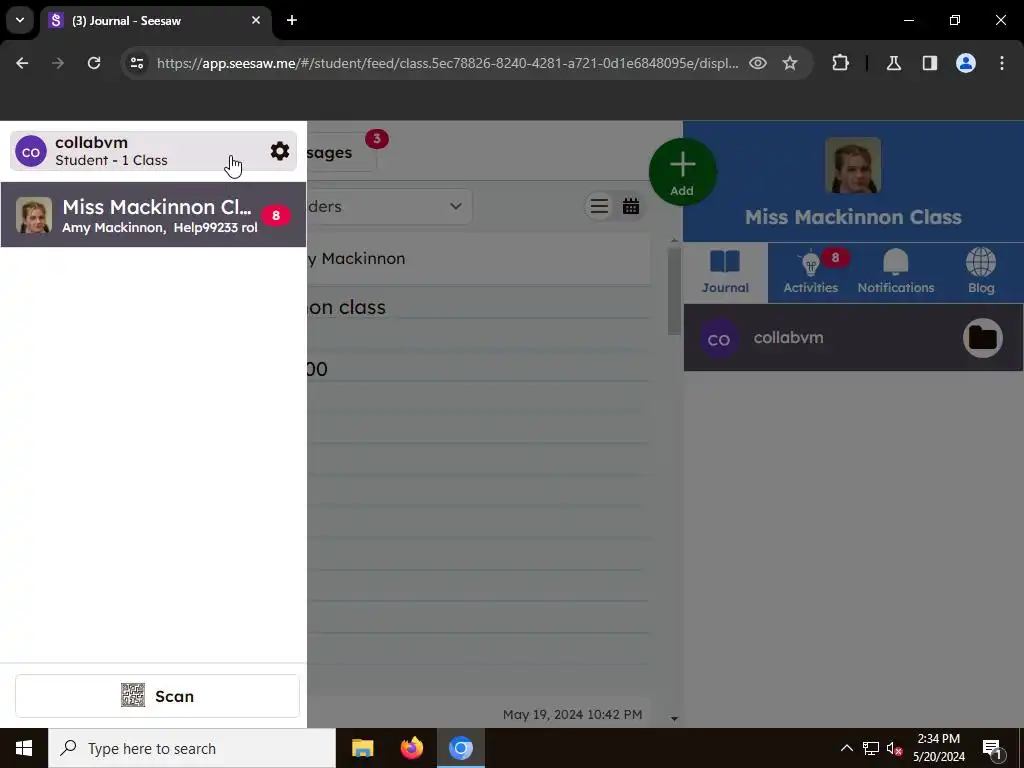1024x768 pixels.
Task: Open the Blog tab
Action: pyautogui.click(x=981, y=272)
